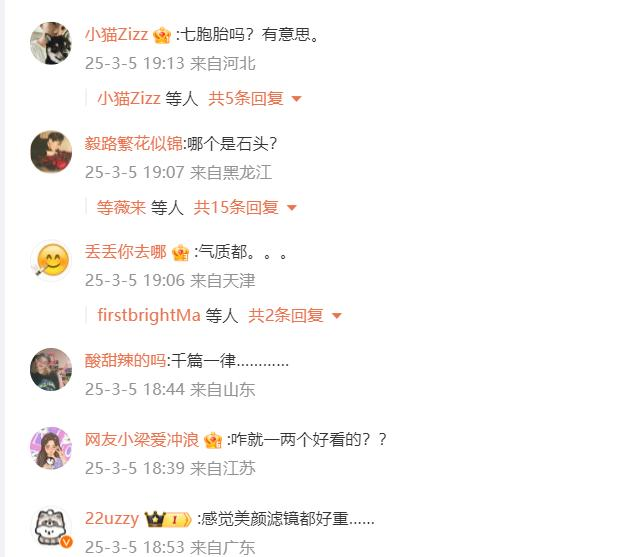Expand the 共5条回复 replies arrow

coord(297,99)
